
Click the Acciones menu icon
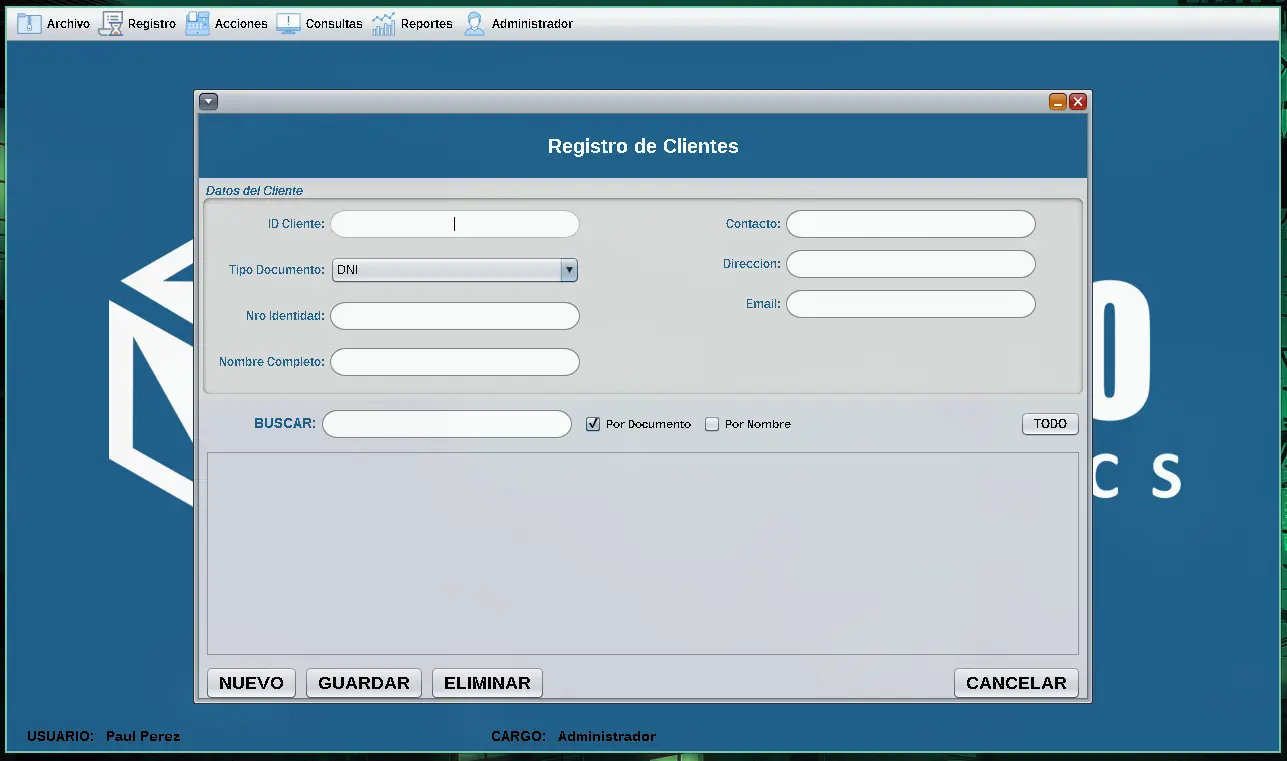(x=197, y=24)
